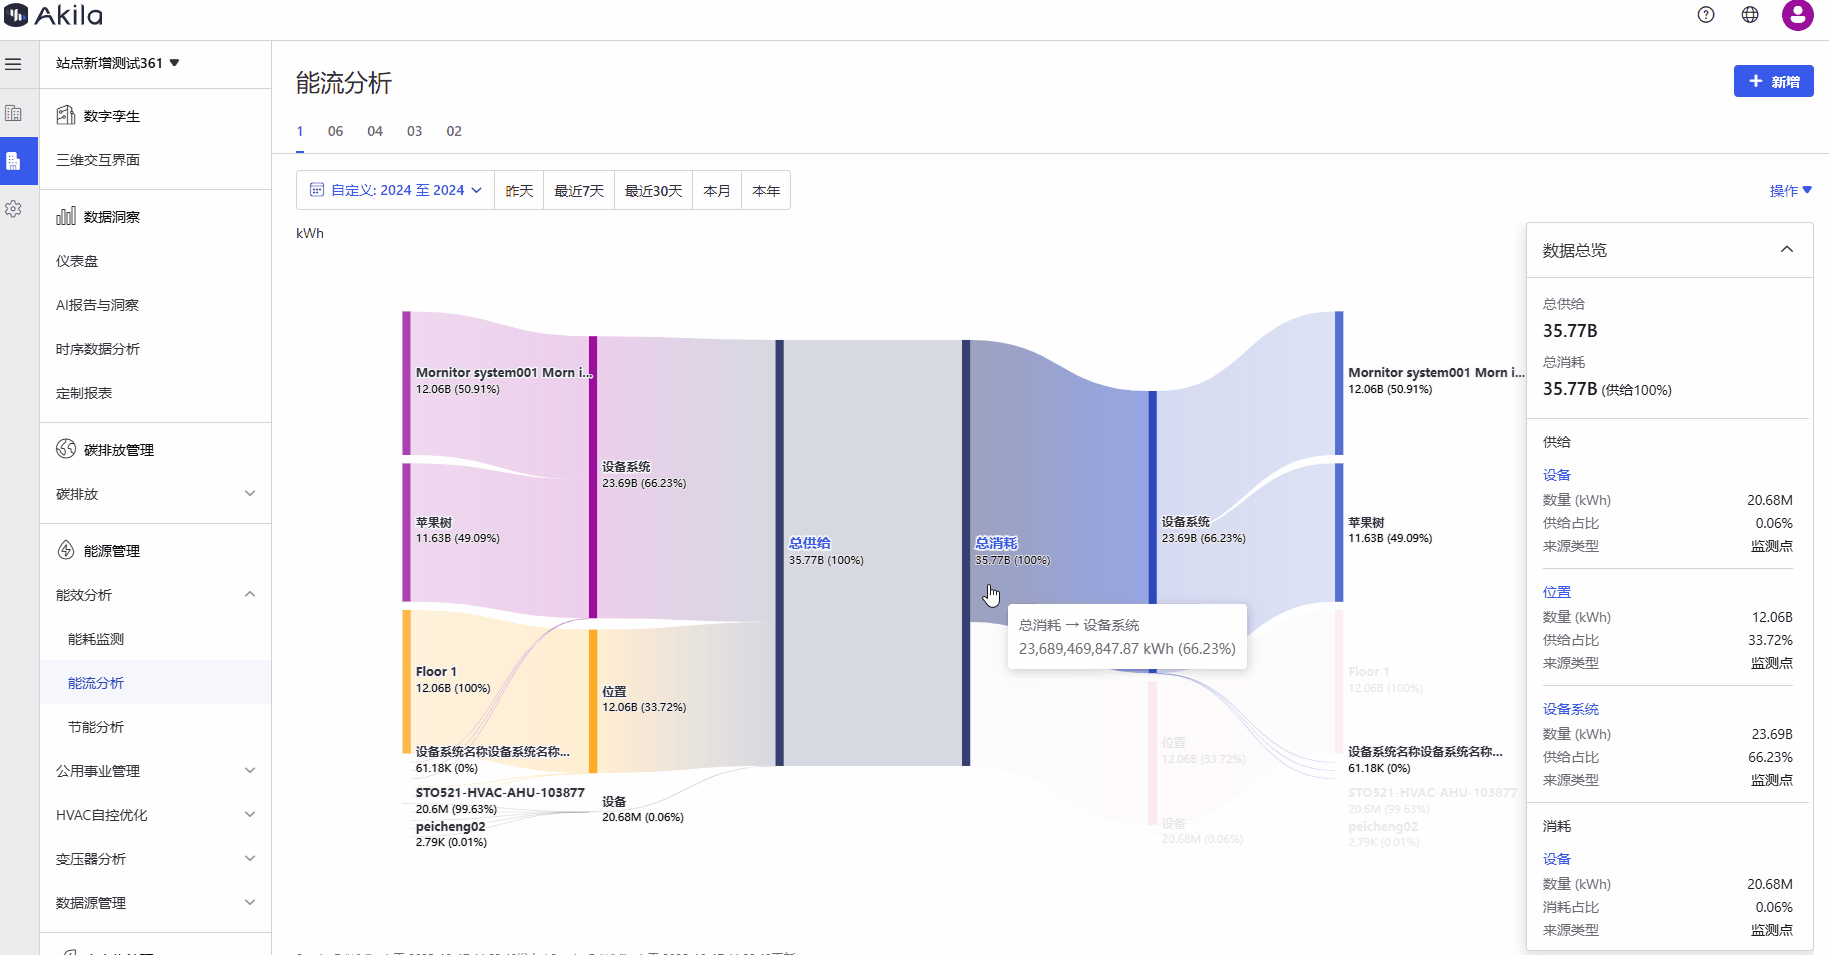This screenshot has height=955, width=1829.
Task: Collapse the 数据总览 panel
Action: tap(1786, 250)
